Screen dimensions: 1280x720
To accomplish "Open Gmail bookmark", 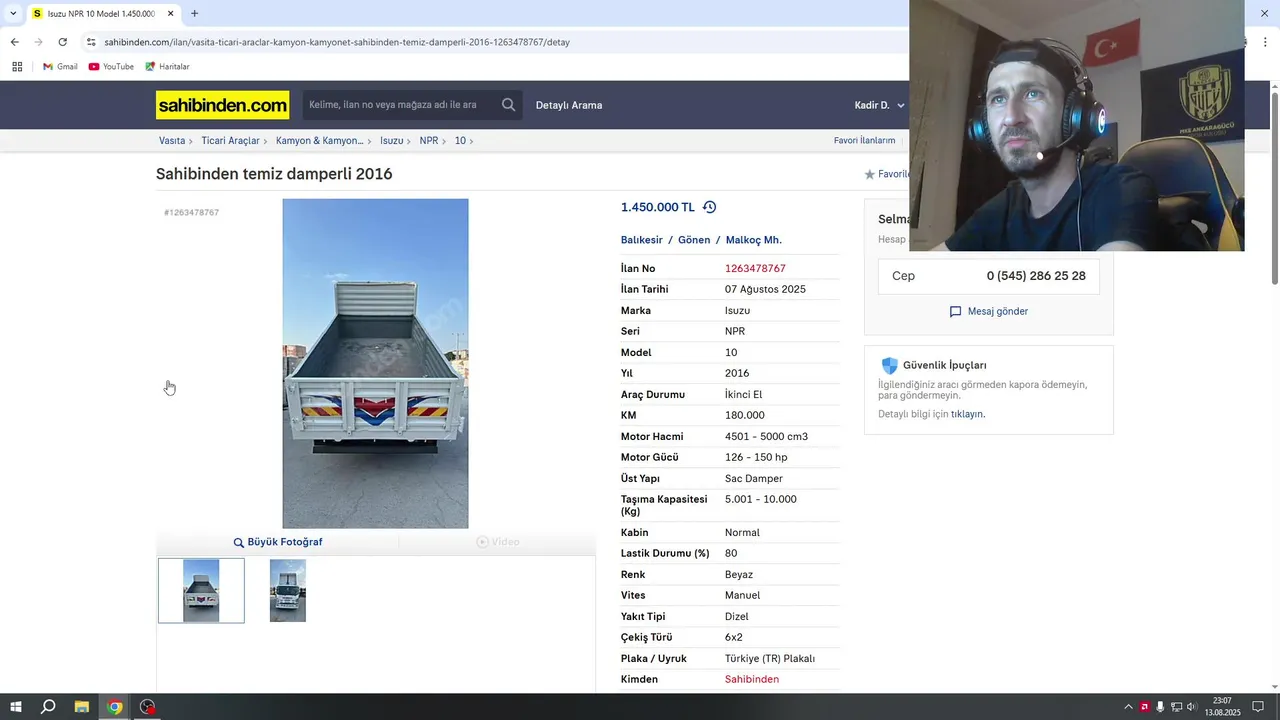I will (x=60, y=67).
